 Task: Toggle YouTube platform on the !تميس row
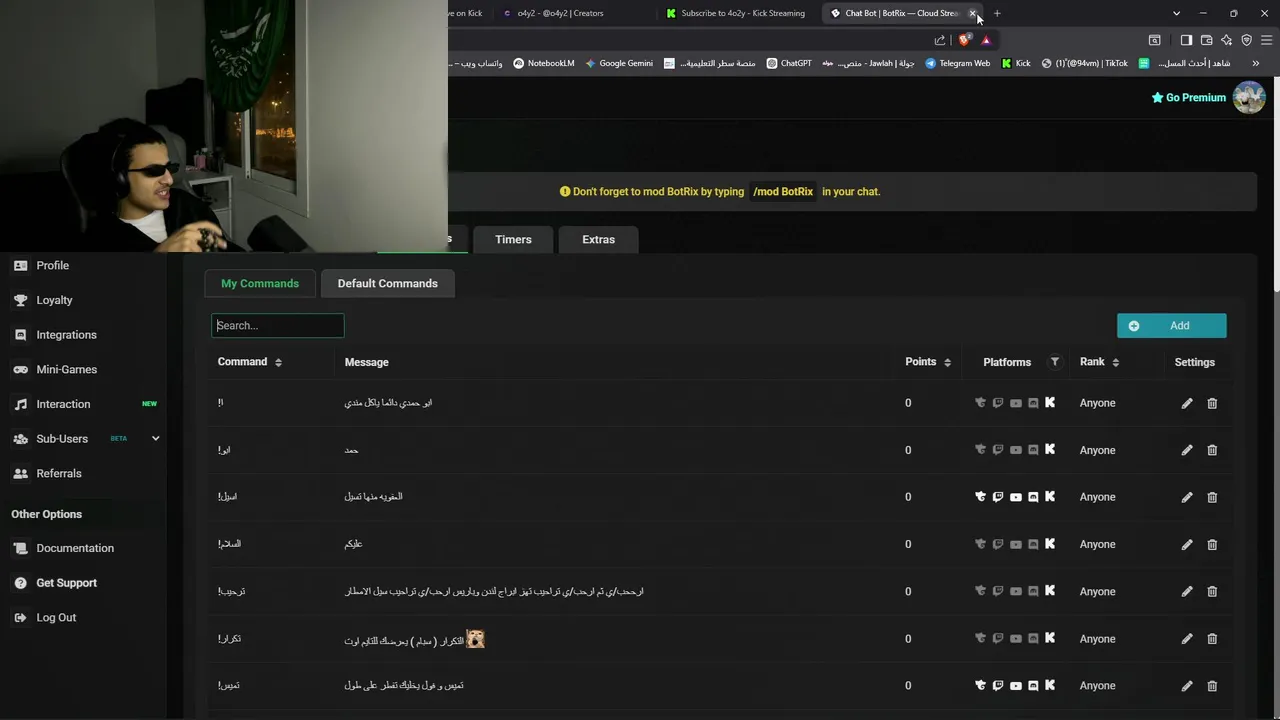[1016, 686]
